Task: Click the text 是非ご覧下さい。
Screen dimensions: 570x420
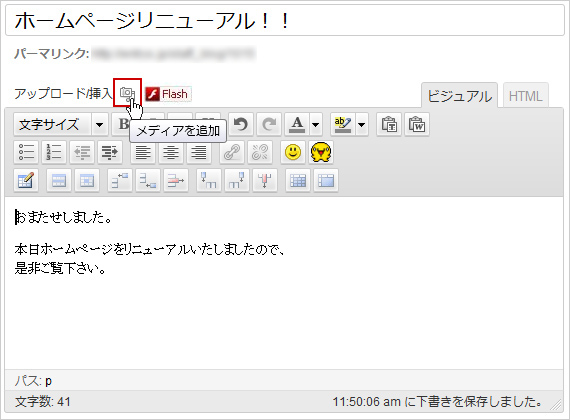Action: 61,268
